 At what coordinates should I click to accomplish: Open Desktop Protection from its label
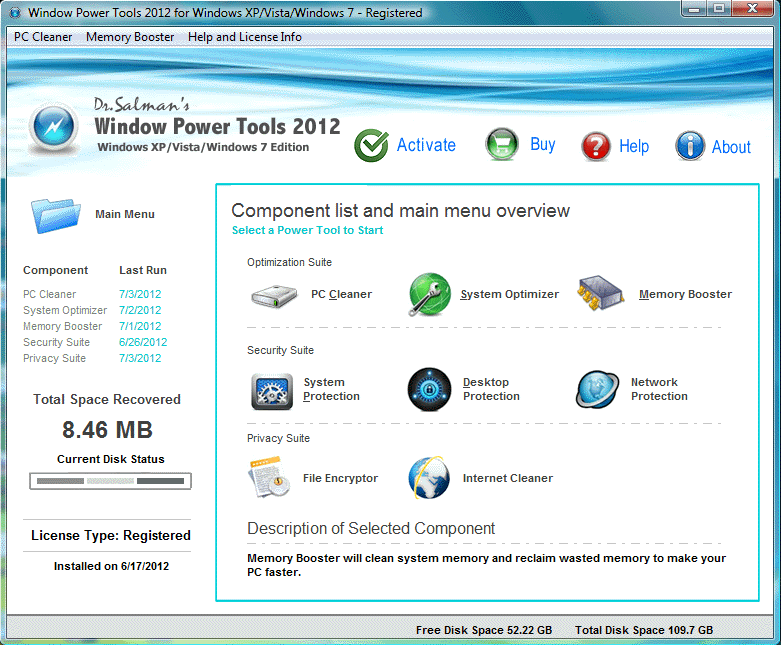click(491, 389)
